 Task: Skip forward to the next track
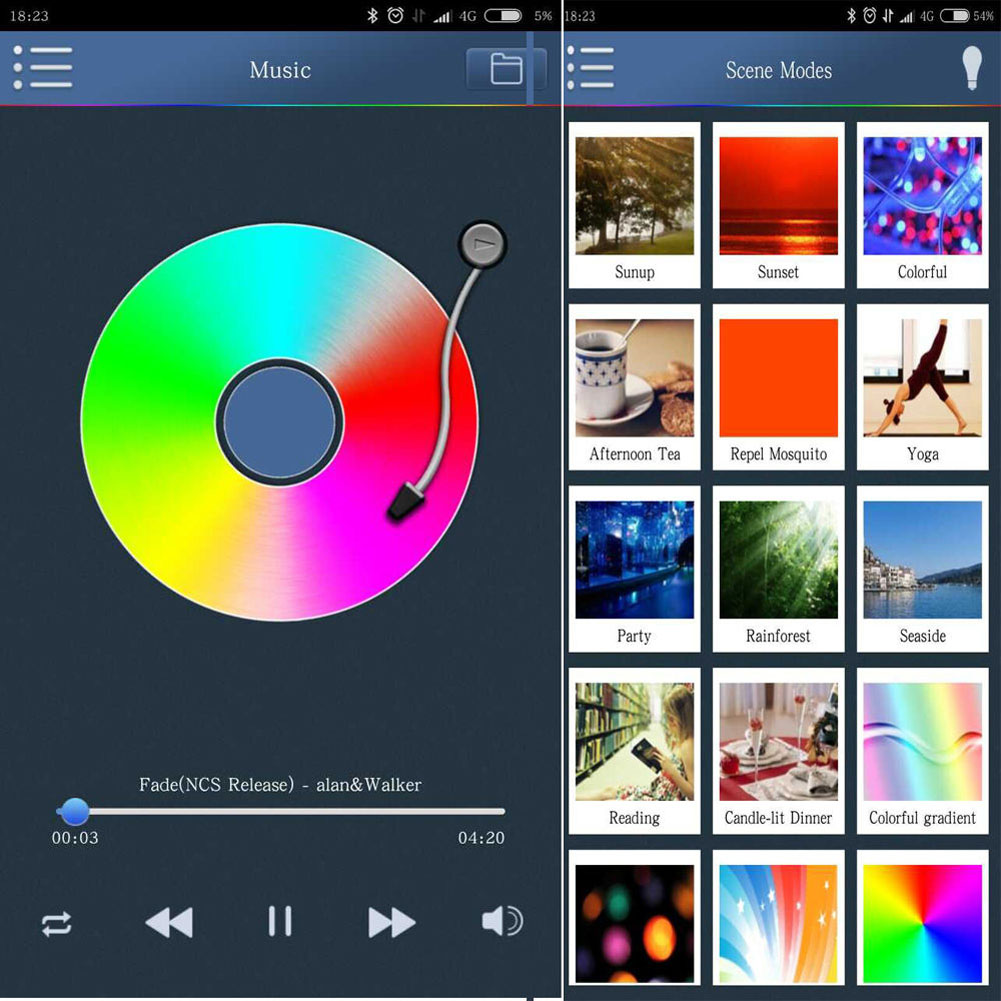[391, 922]
